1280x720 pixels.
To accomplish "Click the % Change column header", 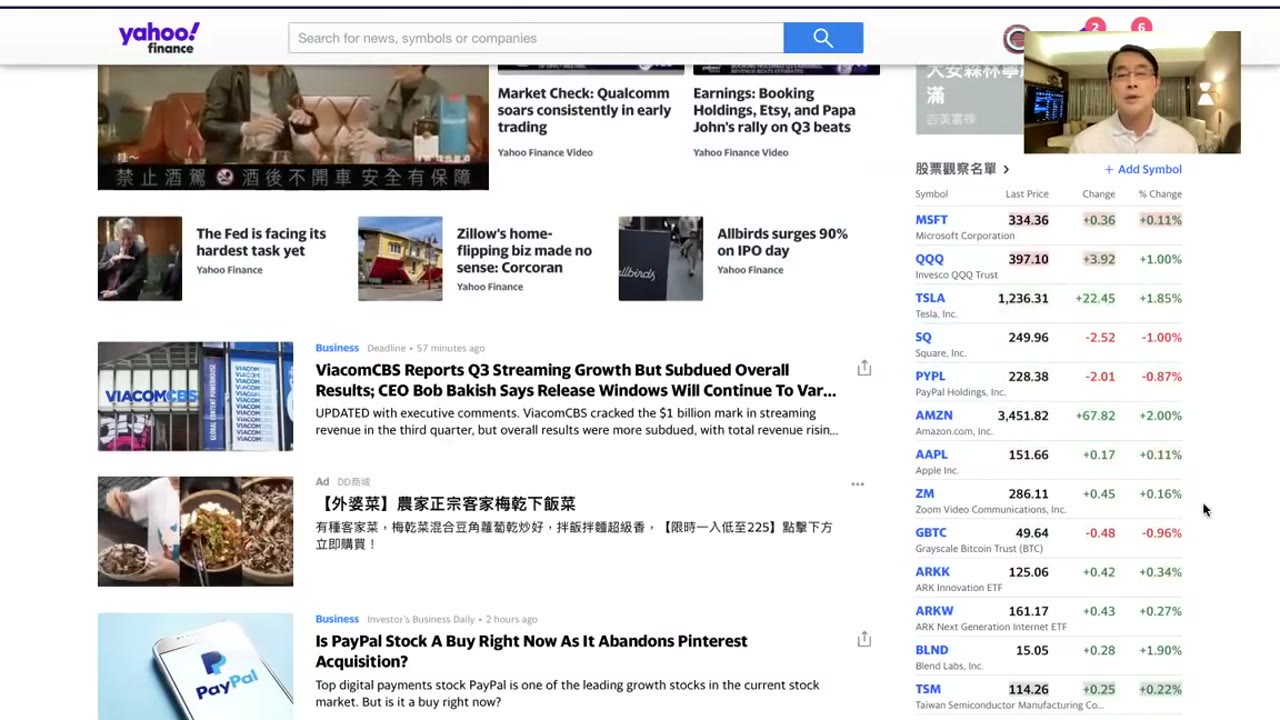I will pos(1160,194).
